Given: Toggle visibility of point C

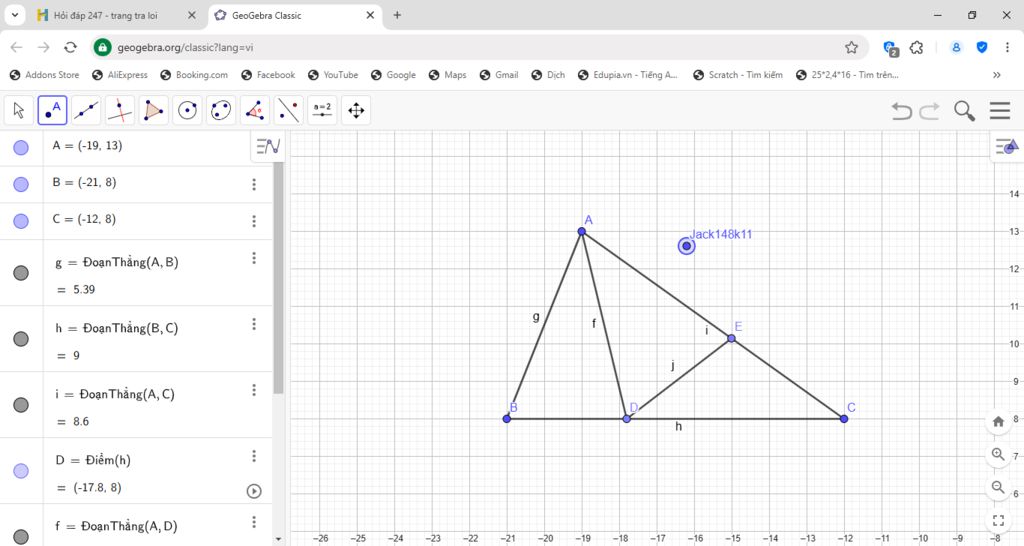Looking at the screenshot, I should [21, 221].
